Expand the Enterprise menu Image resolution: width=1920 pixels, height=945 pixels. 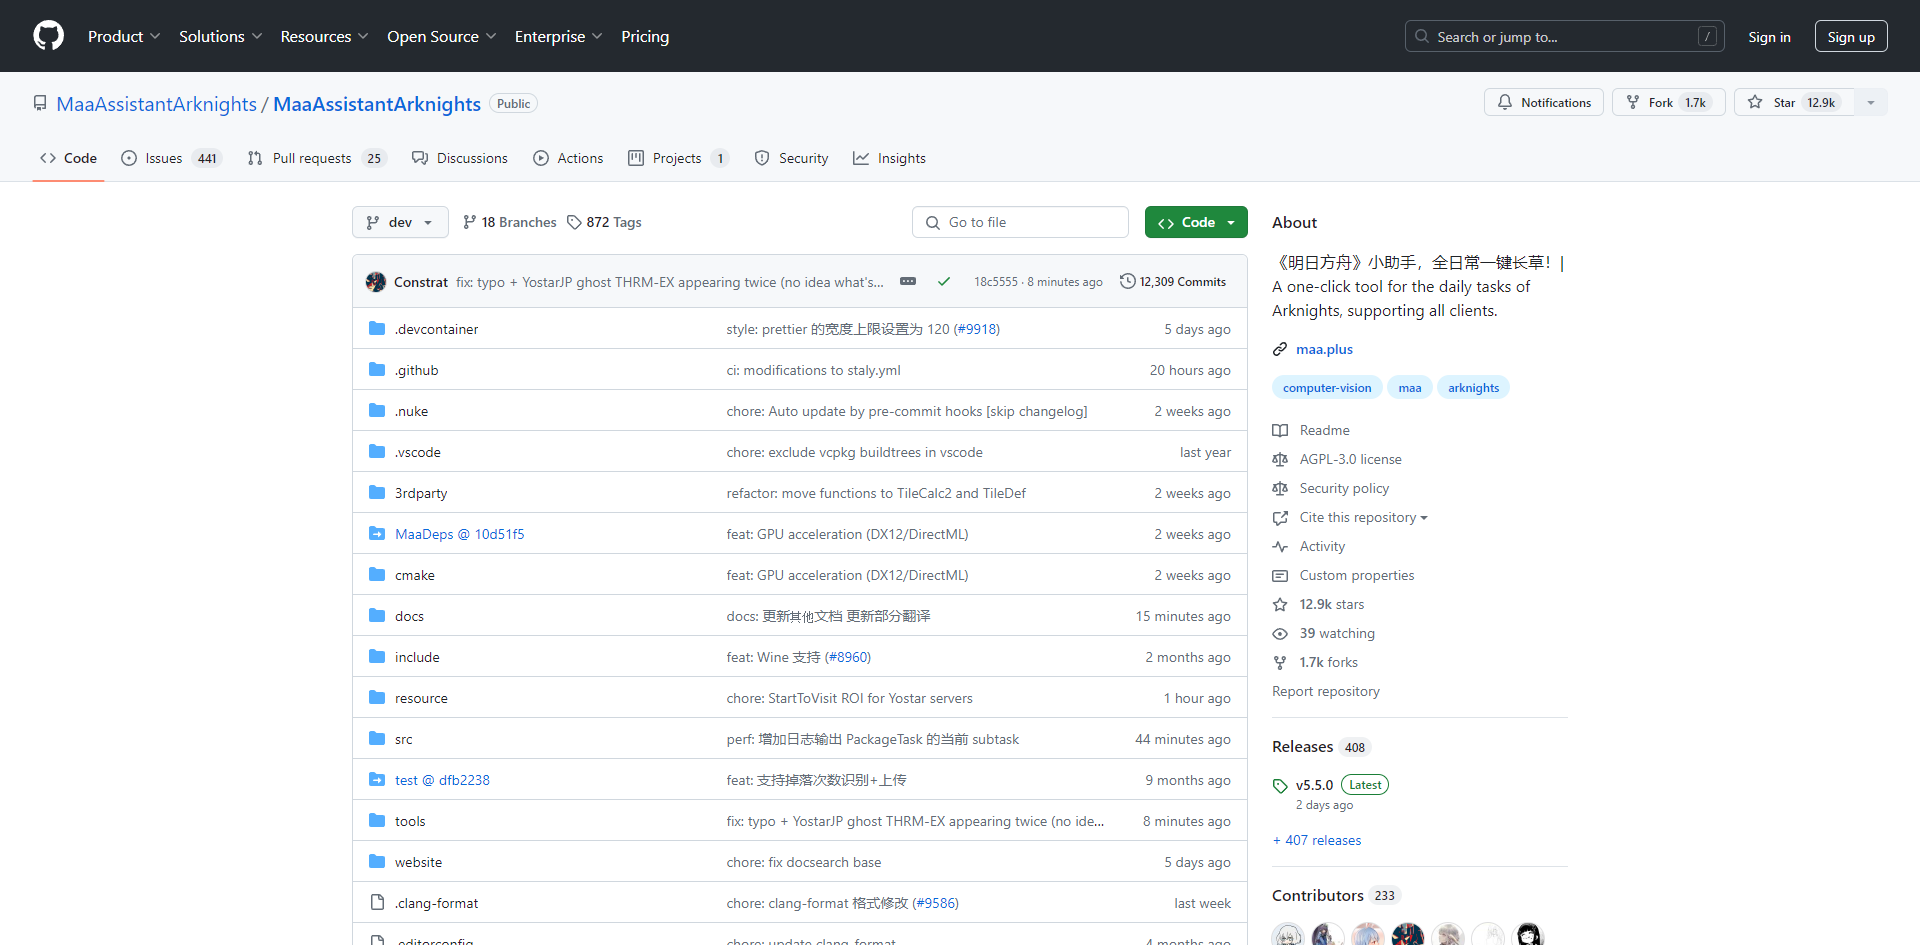558,36
